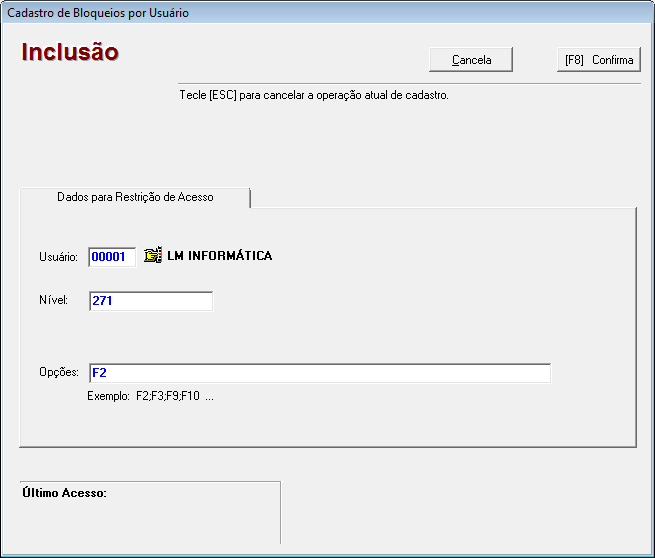Click the user lookup icon beside Usuário field
This screenshot has height=558, width=655.
pos(152,256)
